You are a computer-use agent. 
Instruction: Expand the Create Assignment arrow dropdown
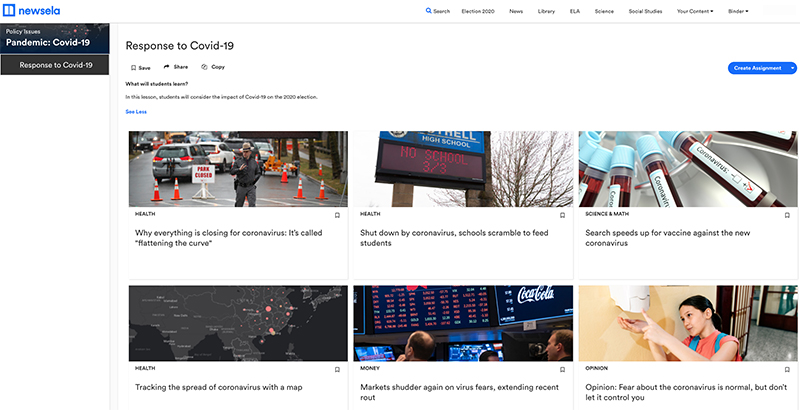coord(792,68)
